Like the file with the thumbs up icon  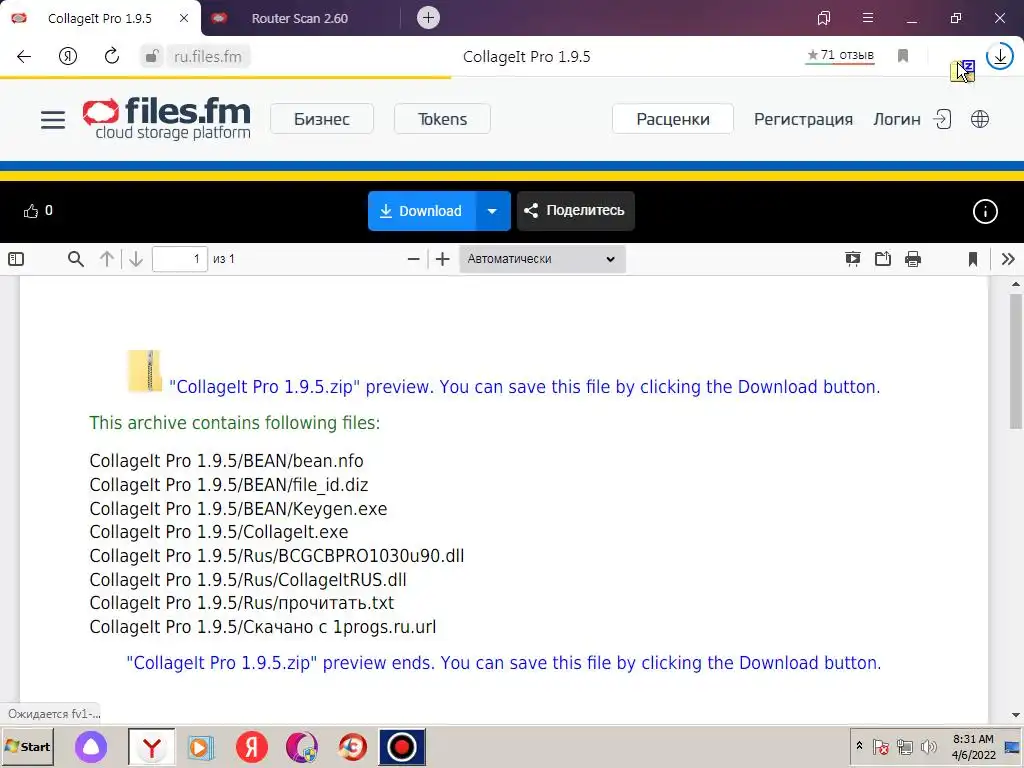point(31,211)
